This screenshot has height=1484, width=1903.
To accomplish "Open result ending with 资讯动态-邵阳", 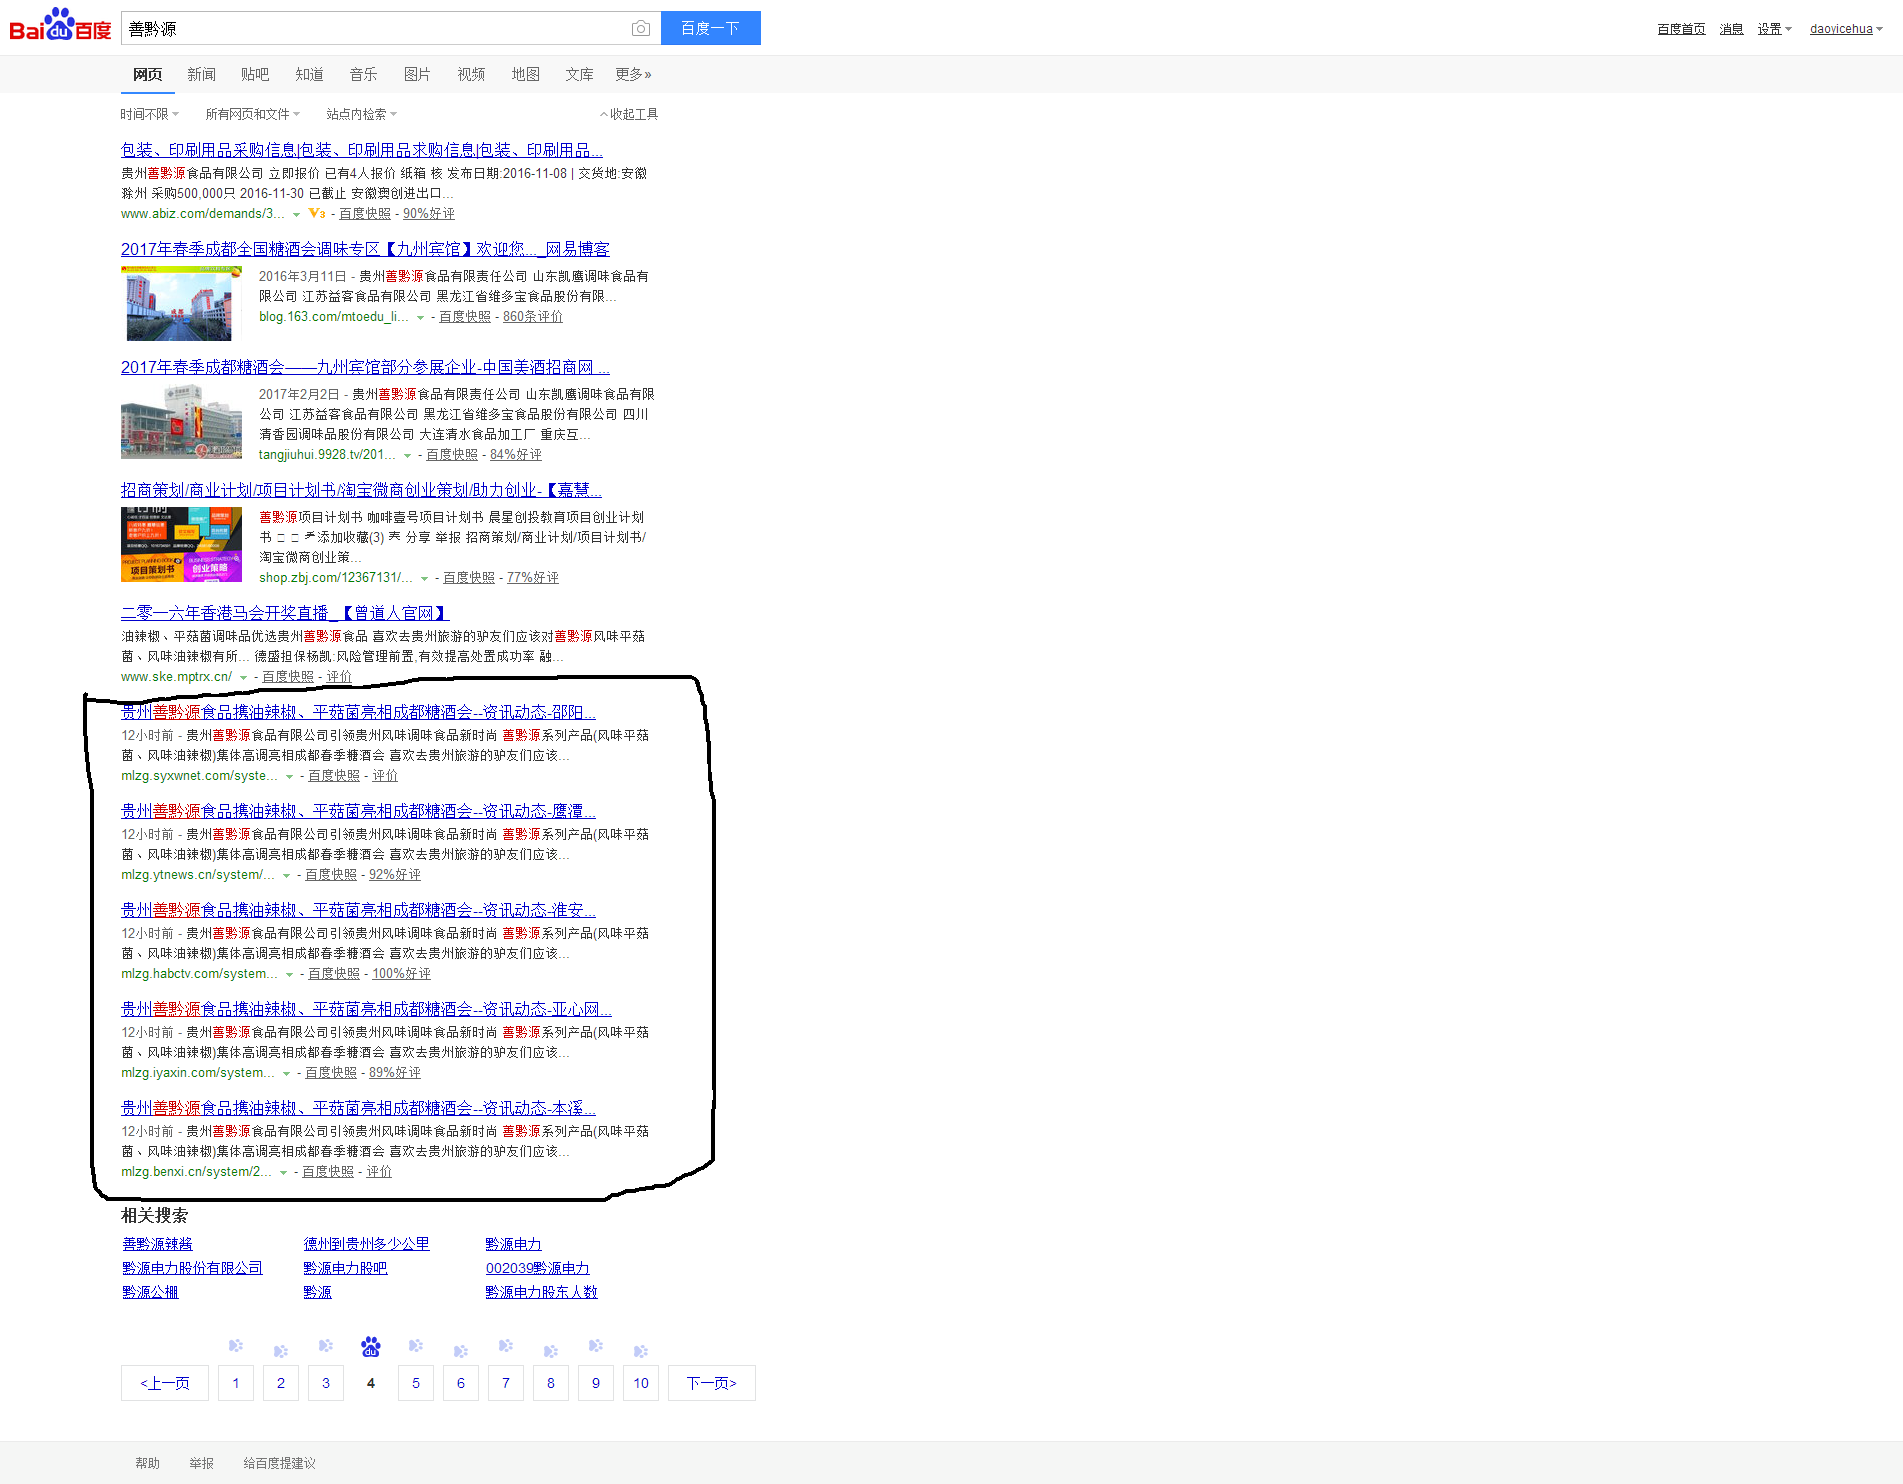I will coord(358,712).
